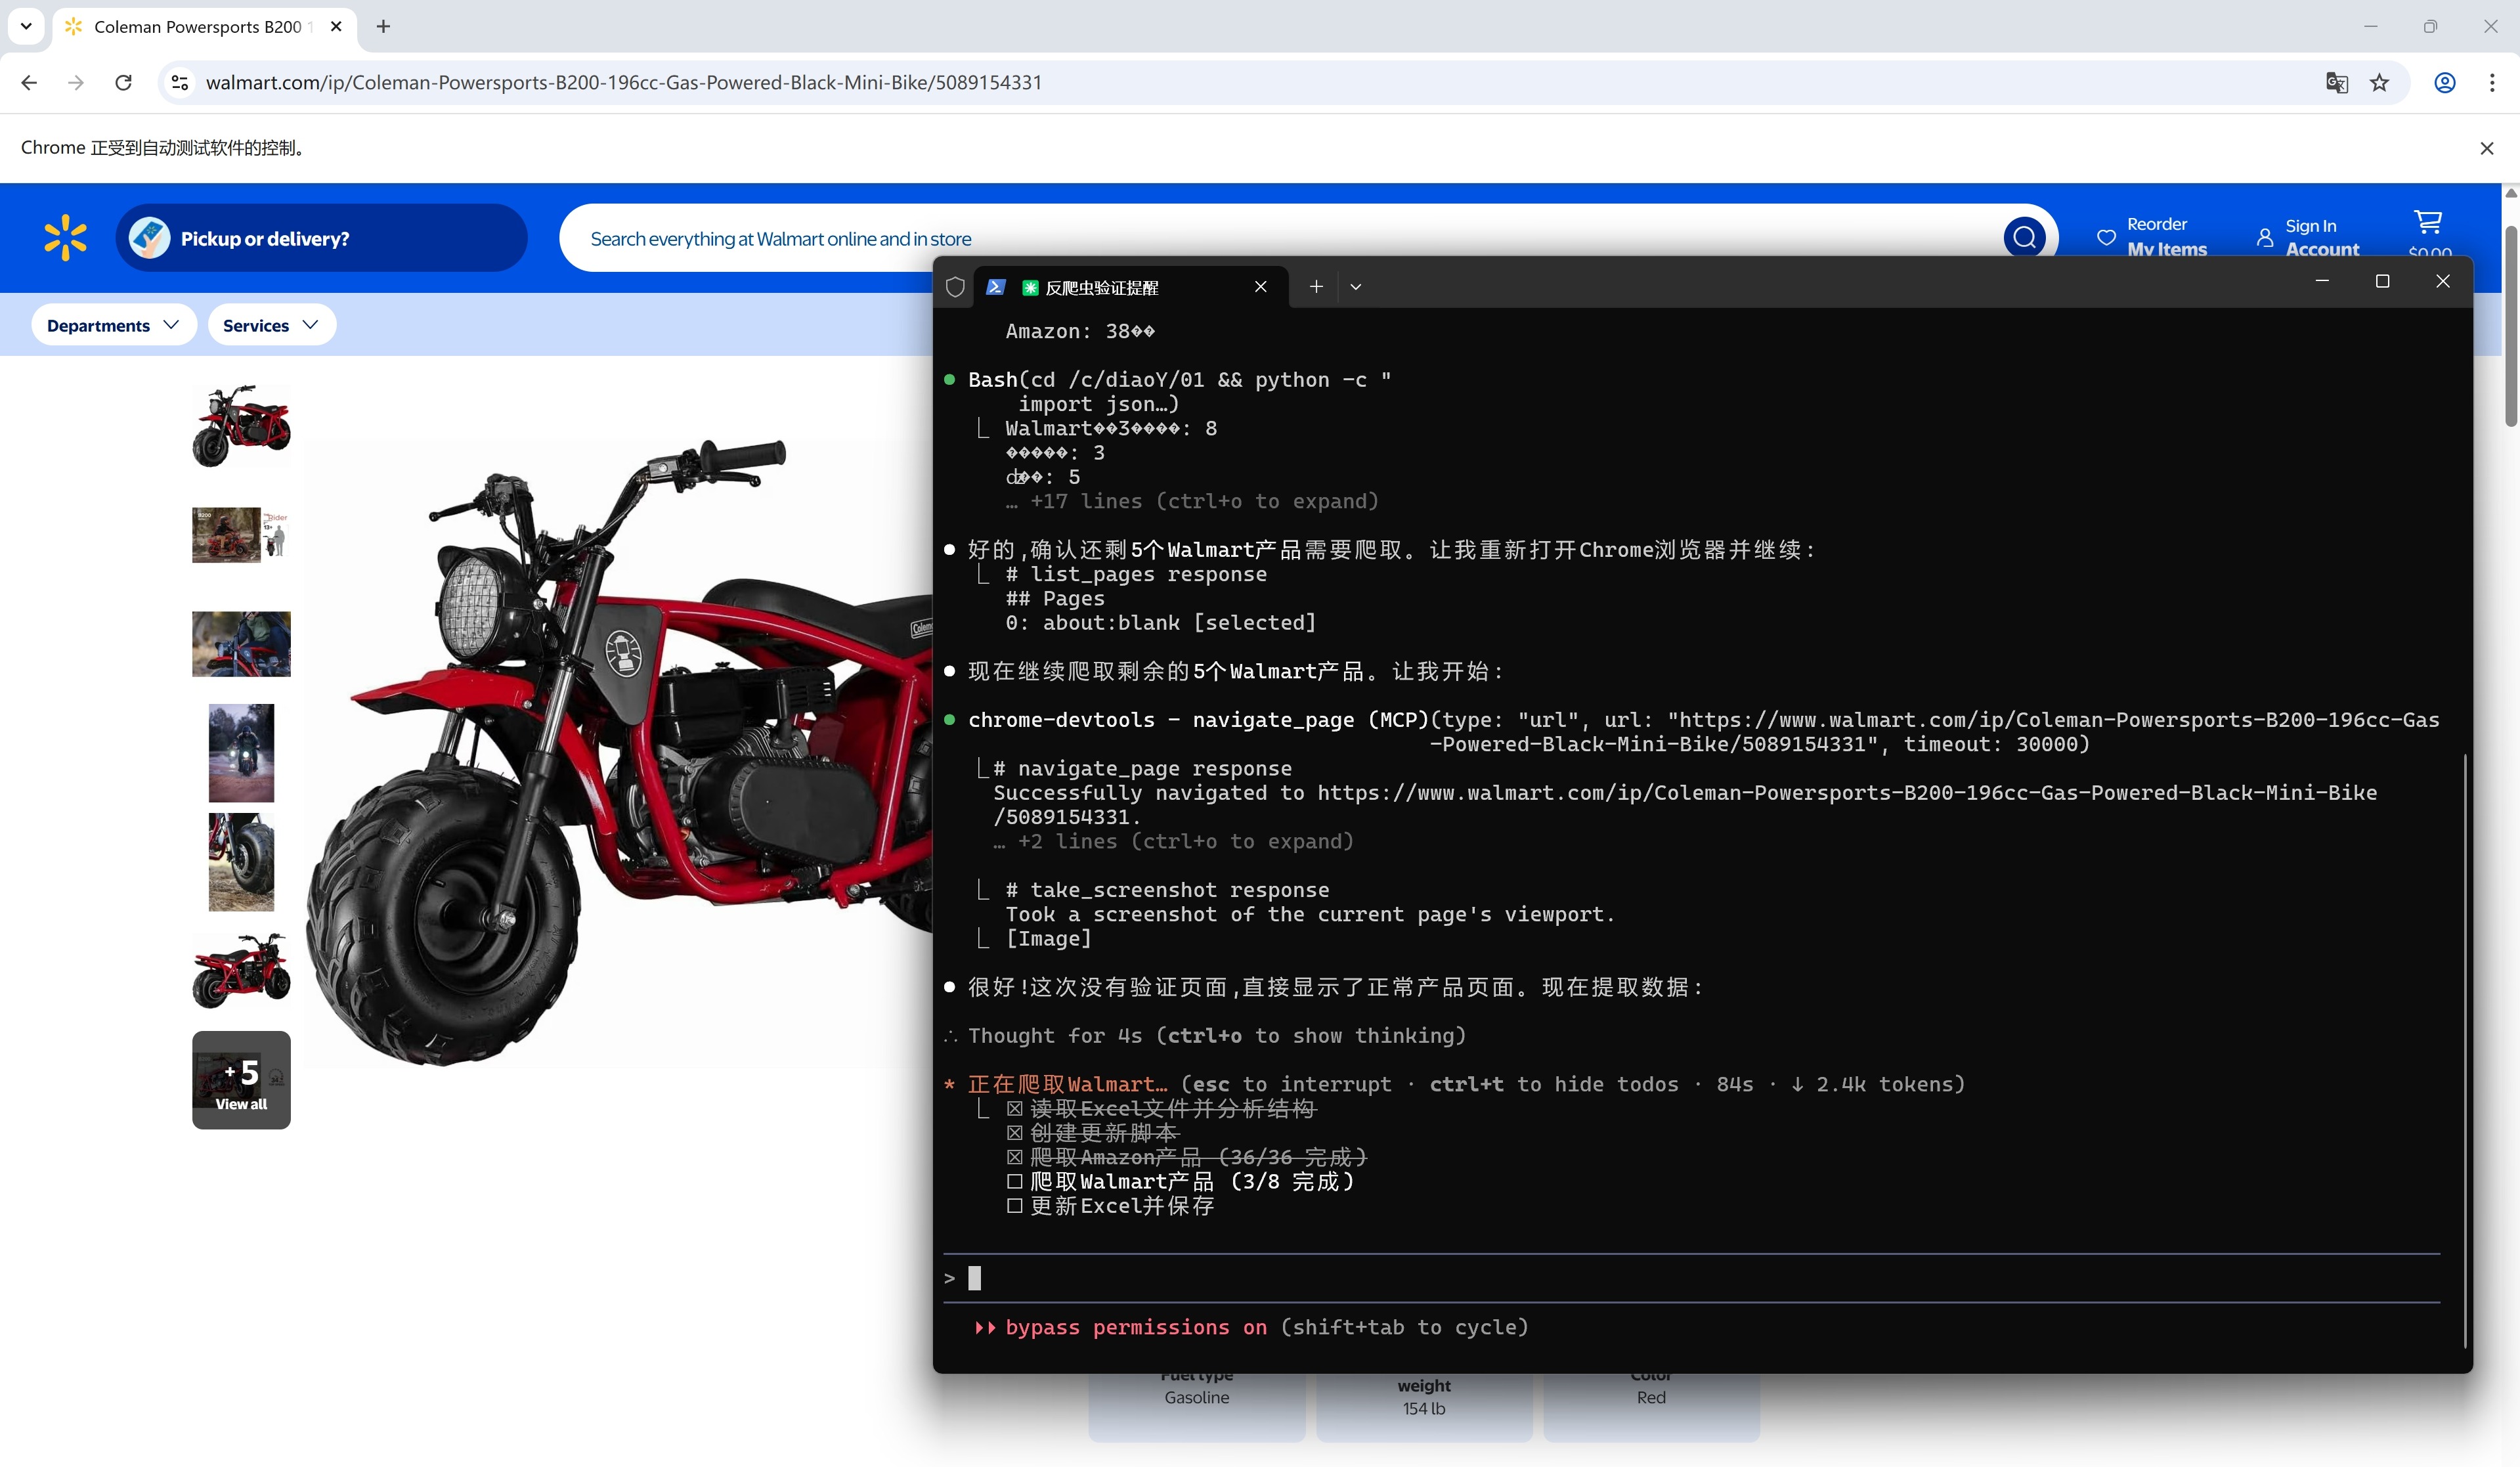Dismiss the Chrome automation notice bar
Screen dimensions: 2520x1467
pos(2486,148)
